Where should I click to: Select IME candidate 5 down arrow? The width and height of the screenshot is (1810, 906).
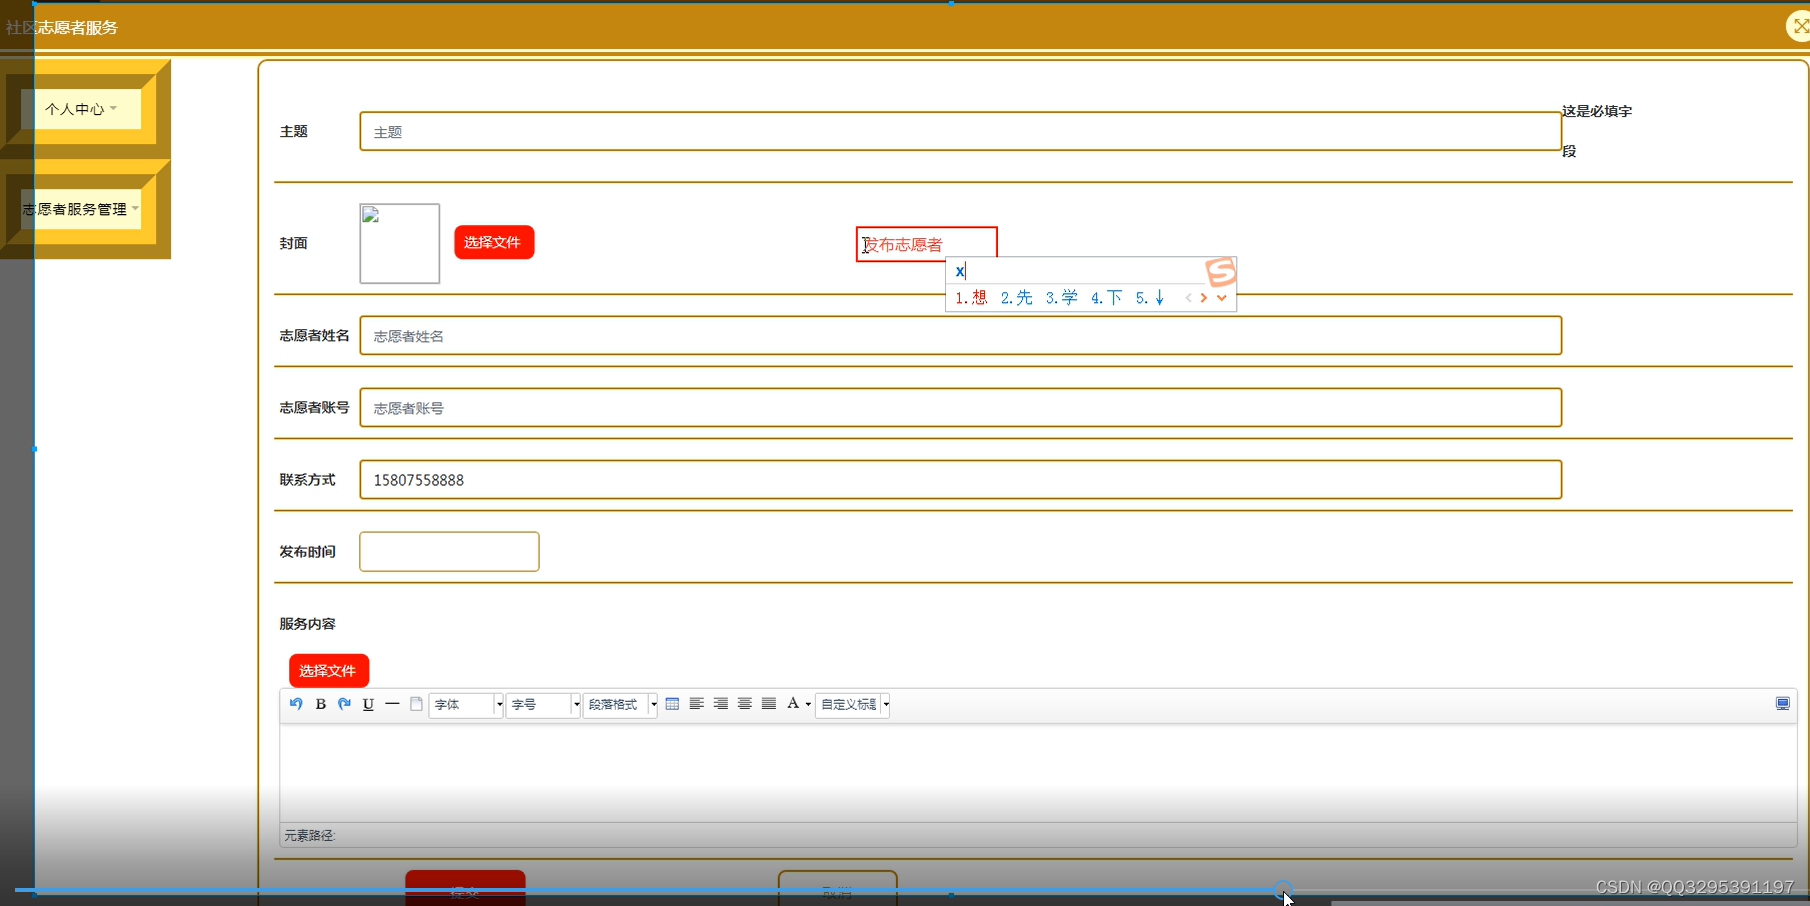1150,297
